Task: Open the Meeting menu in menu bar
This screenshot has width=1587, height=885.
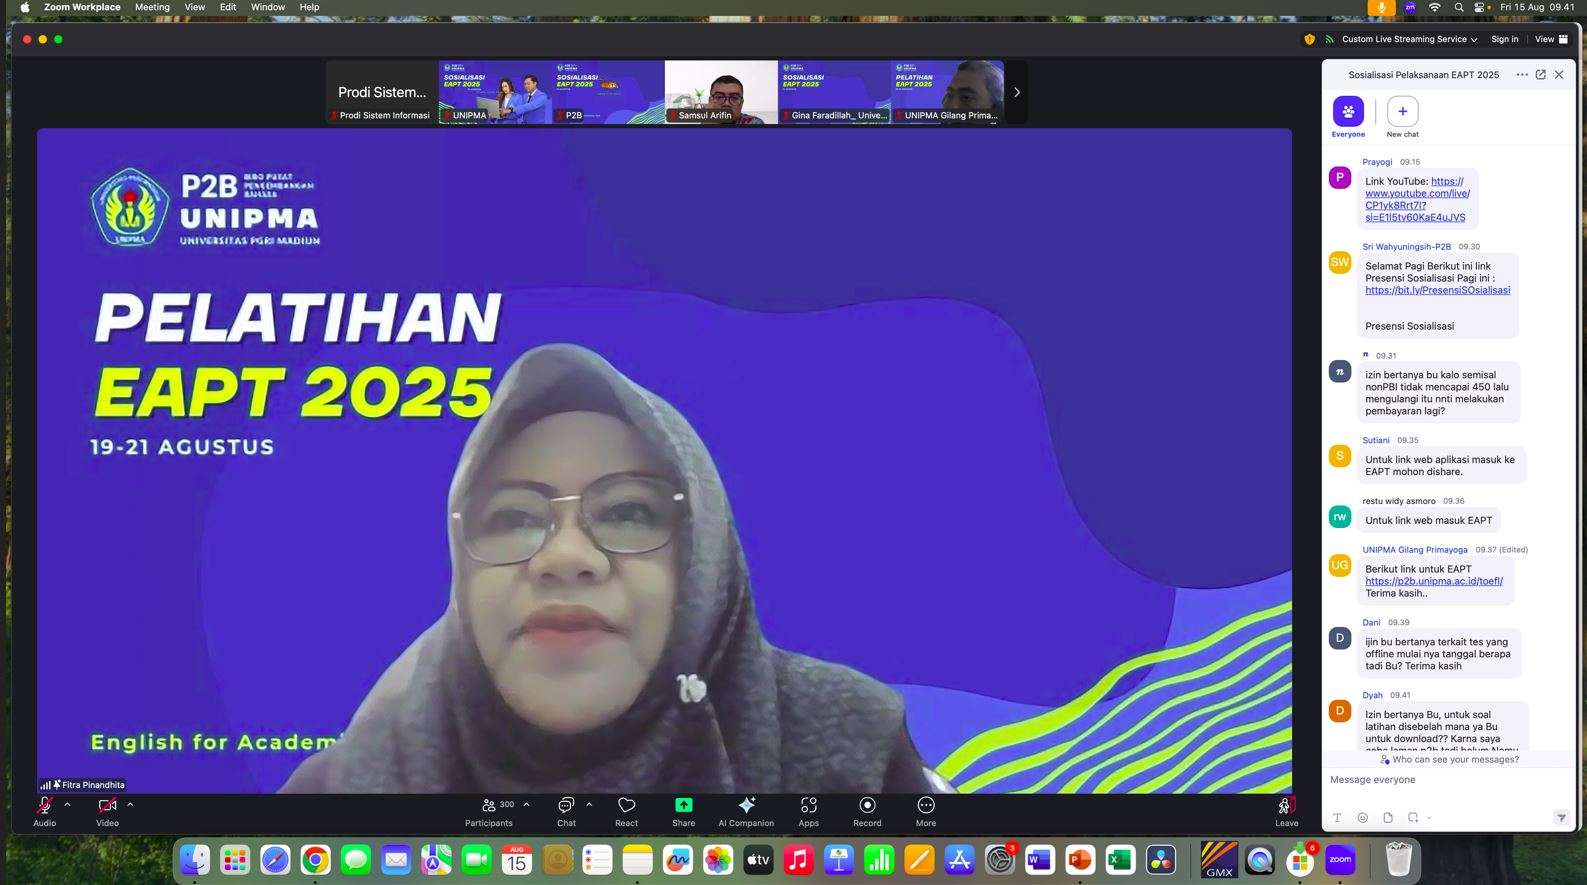Action: point(152,7)
